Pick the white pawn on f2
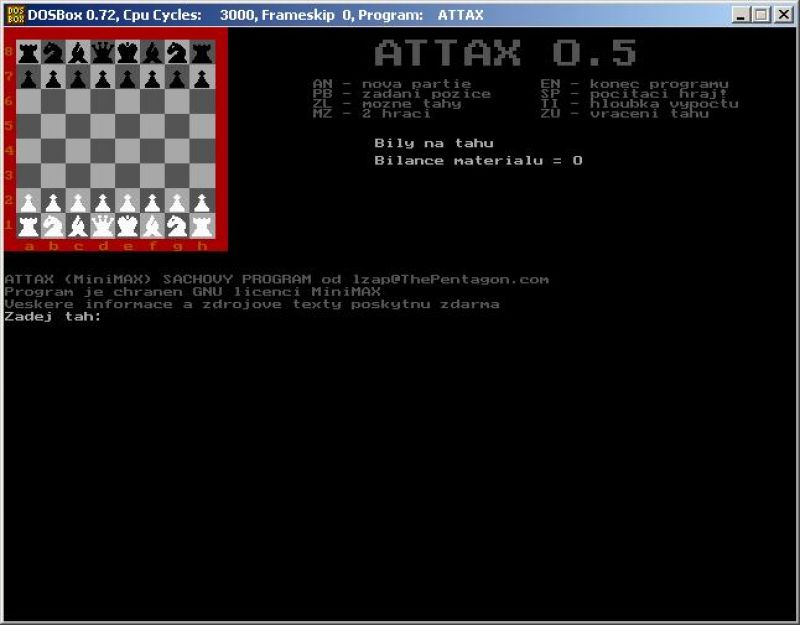This screenshot has height=625, width=800. click(153, 203)
